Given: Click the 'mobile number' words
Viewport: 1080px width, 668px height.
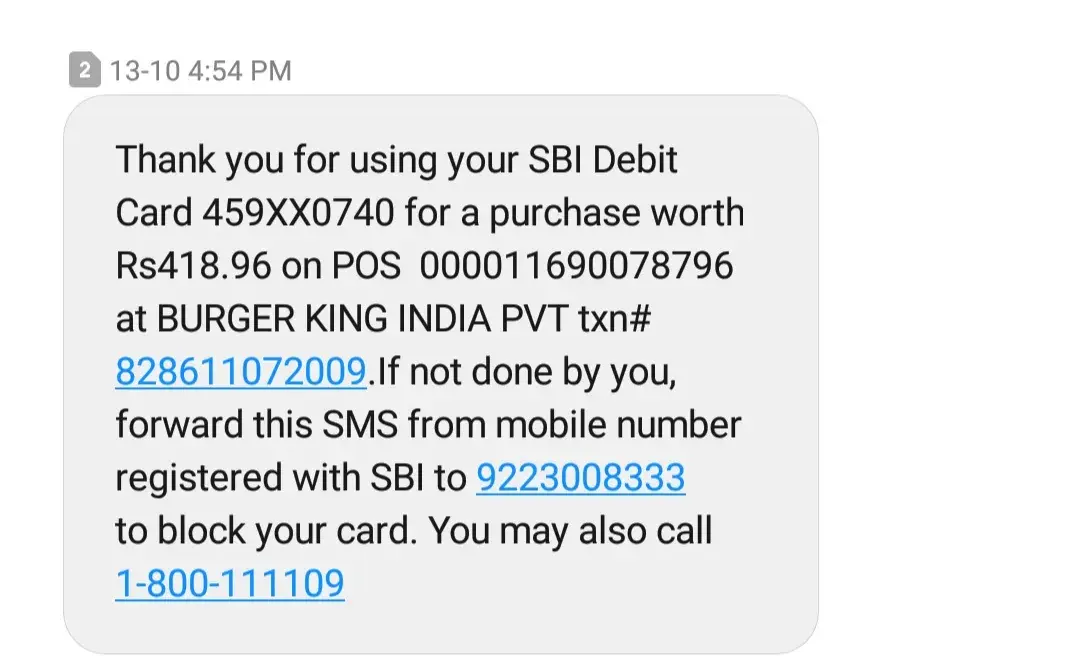Looking at the screenshot, I should click(x=618, y=425).
